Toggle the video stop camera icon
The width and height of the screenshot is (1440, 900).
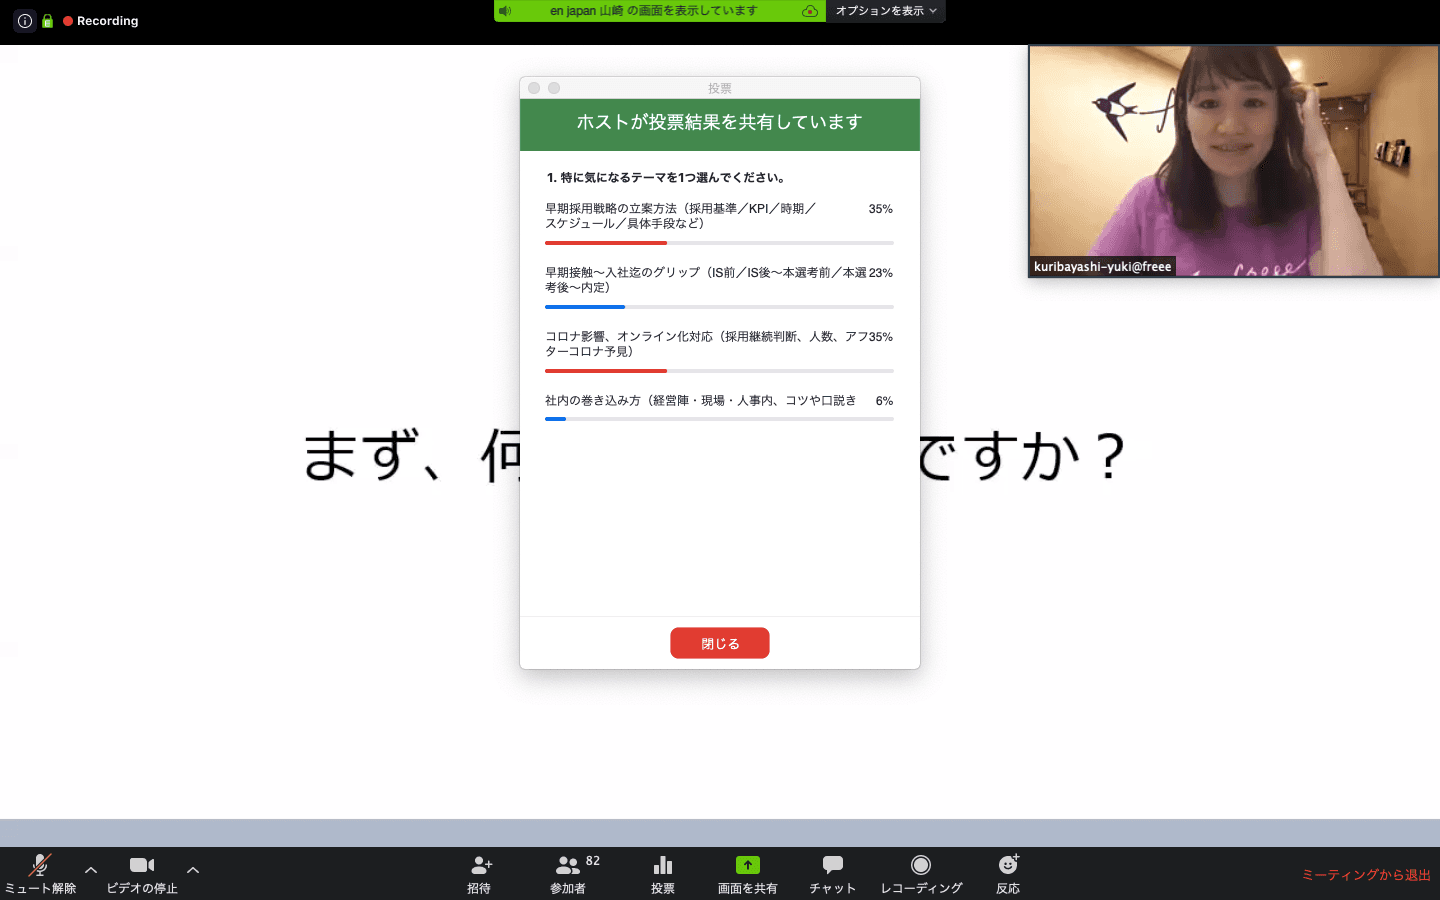click(x=142, y=865)
